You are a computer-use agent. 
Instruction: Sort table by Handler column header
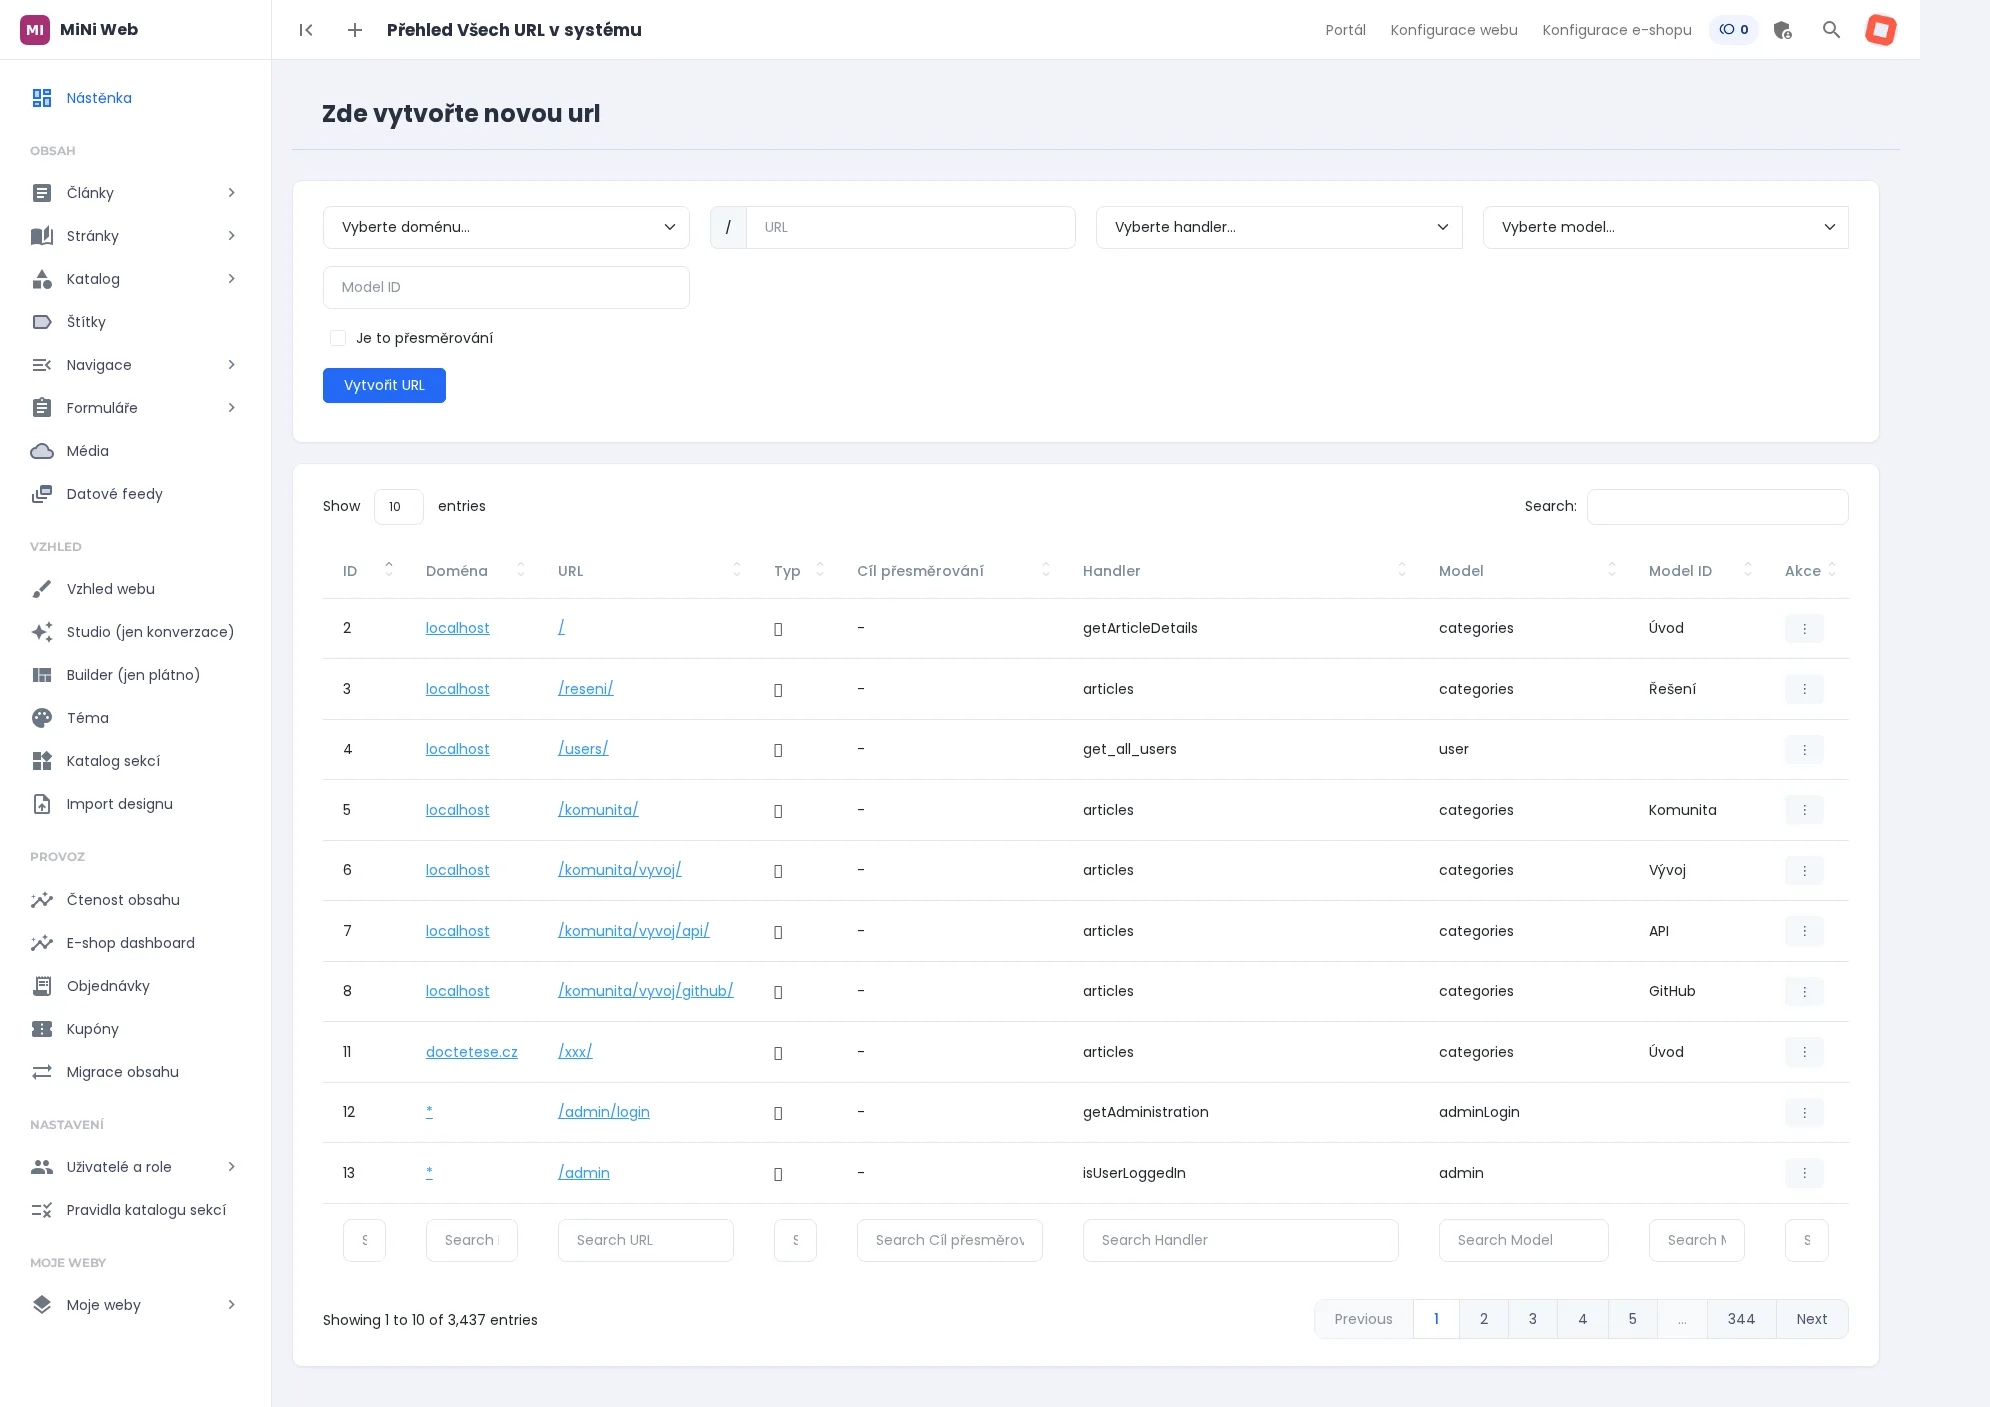coord(1240,571)
